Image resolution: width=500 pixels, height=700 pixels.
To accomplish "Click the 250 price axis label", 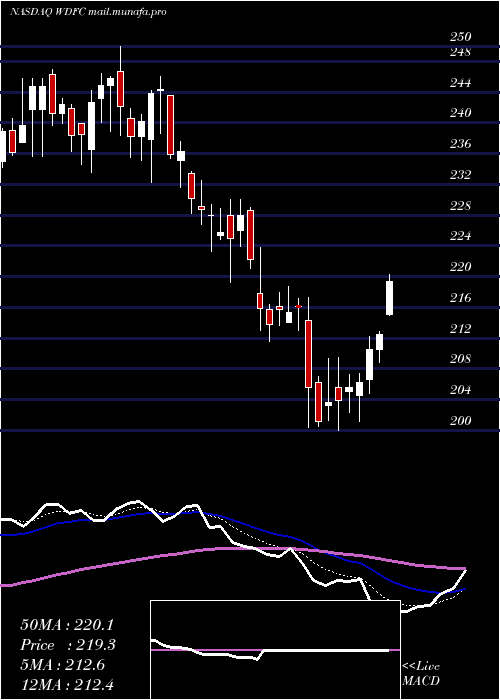I will pos(461,37).
